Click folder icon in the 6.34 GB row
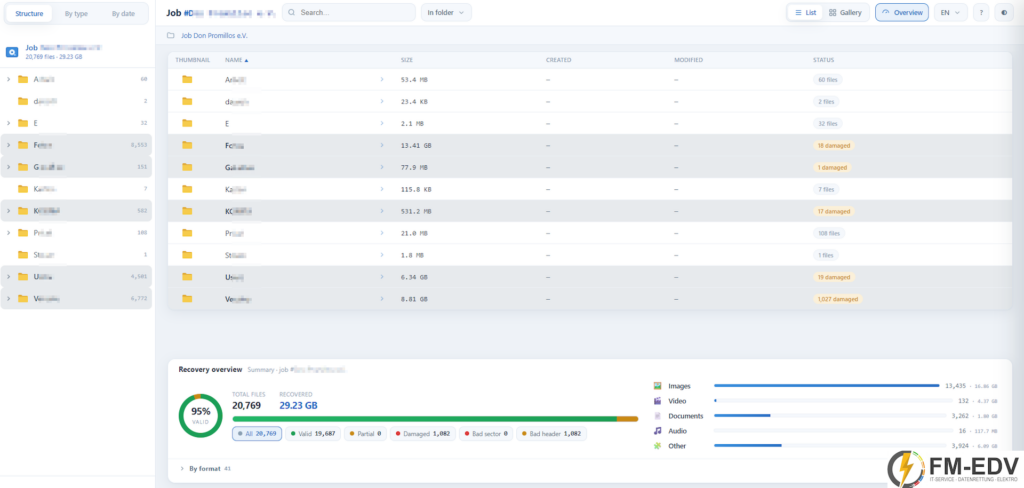This screenshot has height=488, width=1024. (187, 277)
